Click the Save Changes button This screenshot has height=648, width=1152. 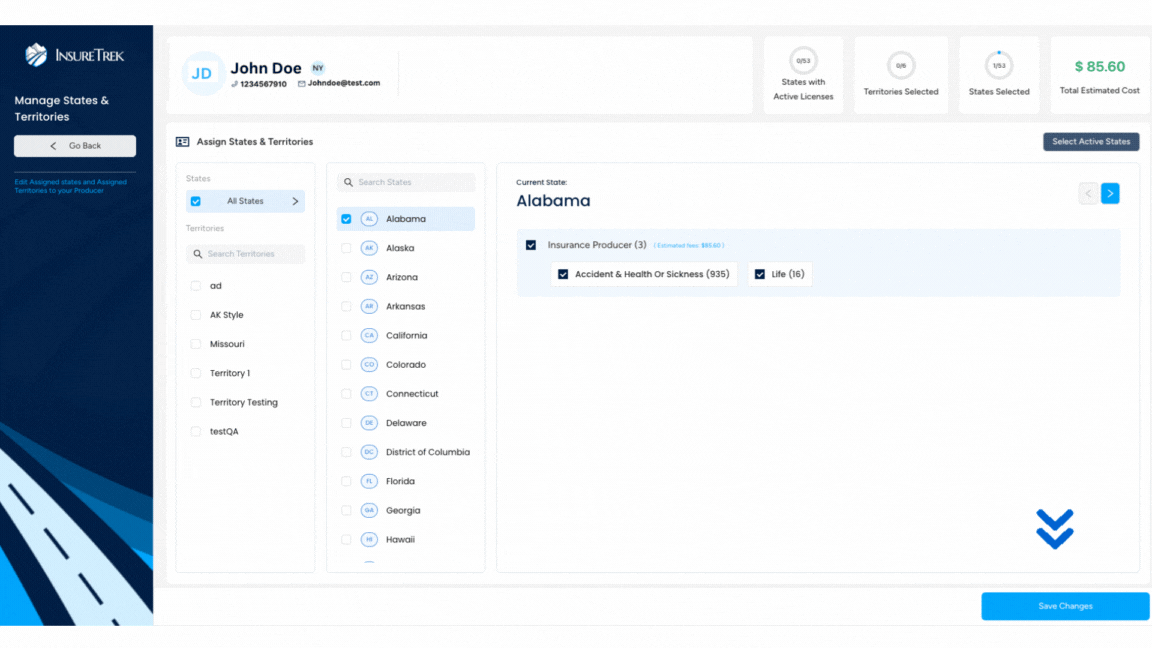tap(1065, 606)
